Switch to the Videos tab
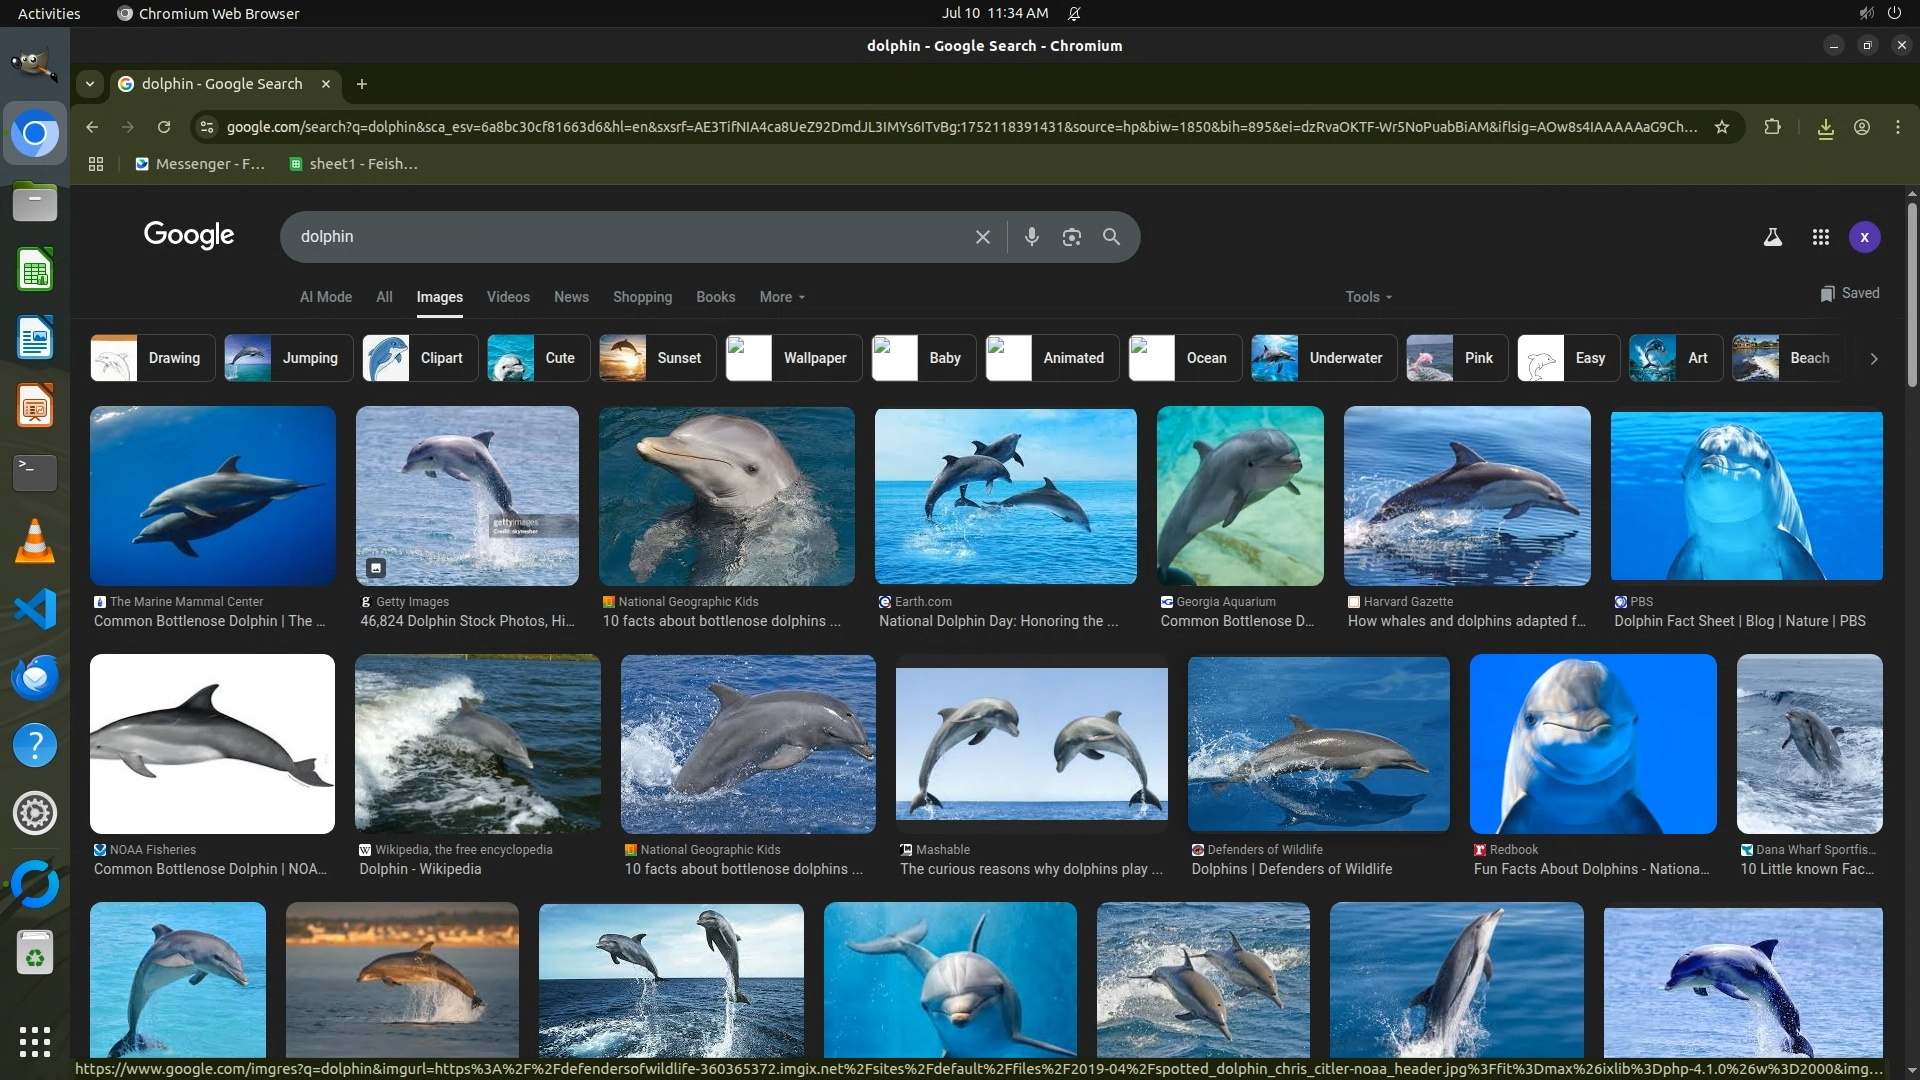The image size is (1920, 1080). [x=508, y=297]
